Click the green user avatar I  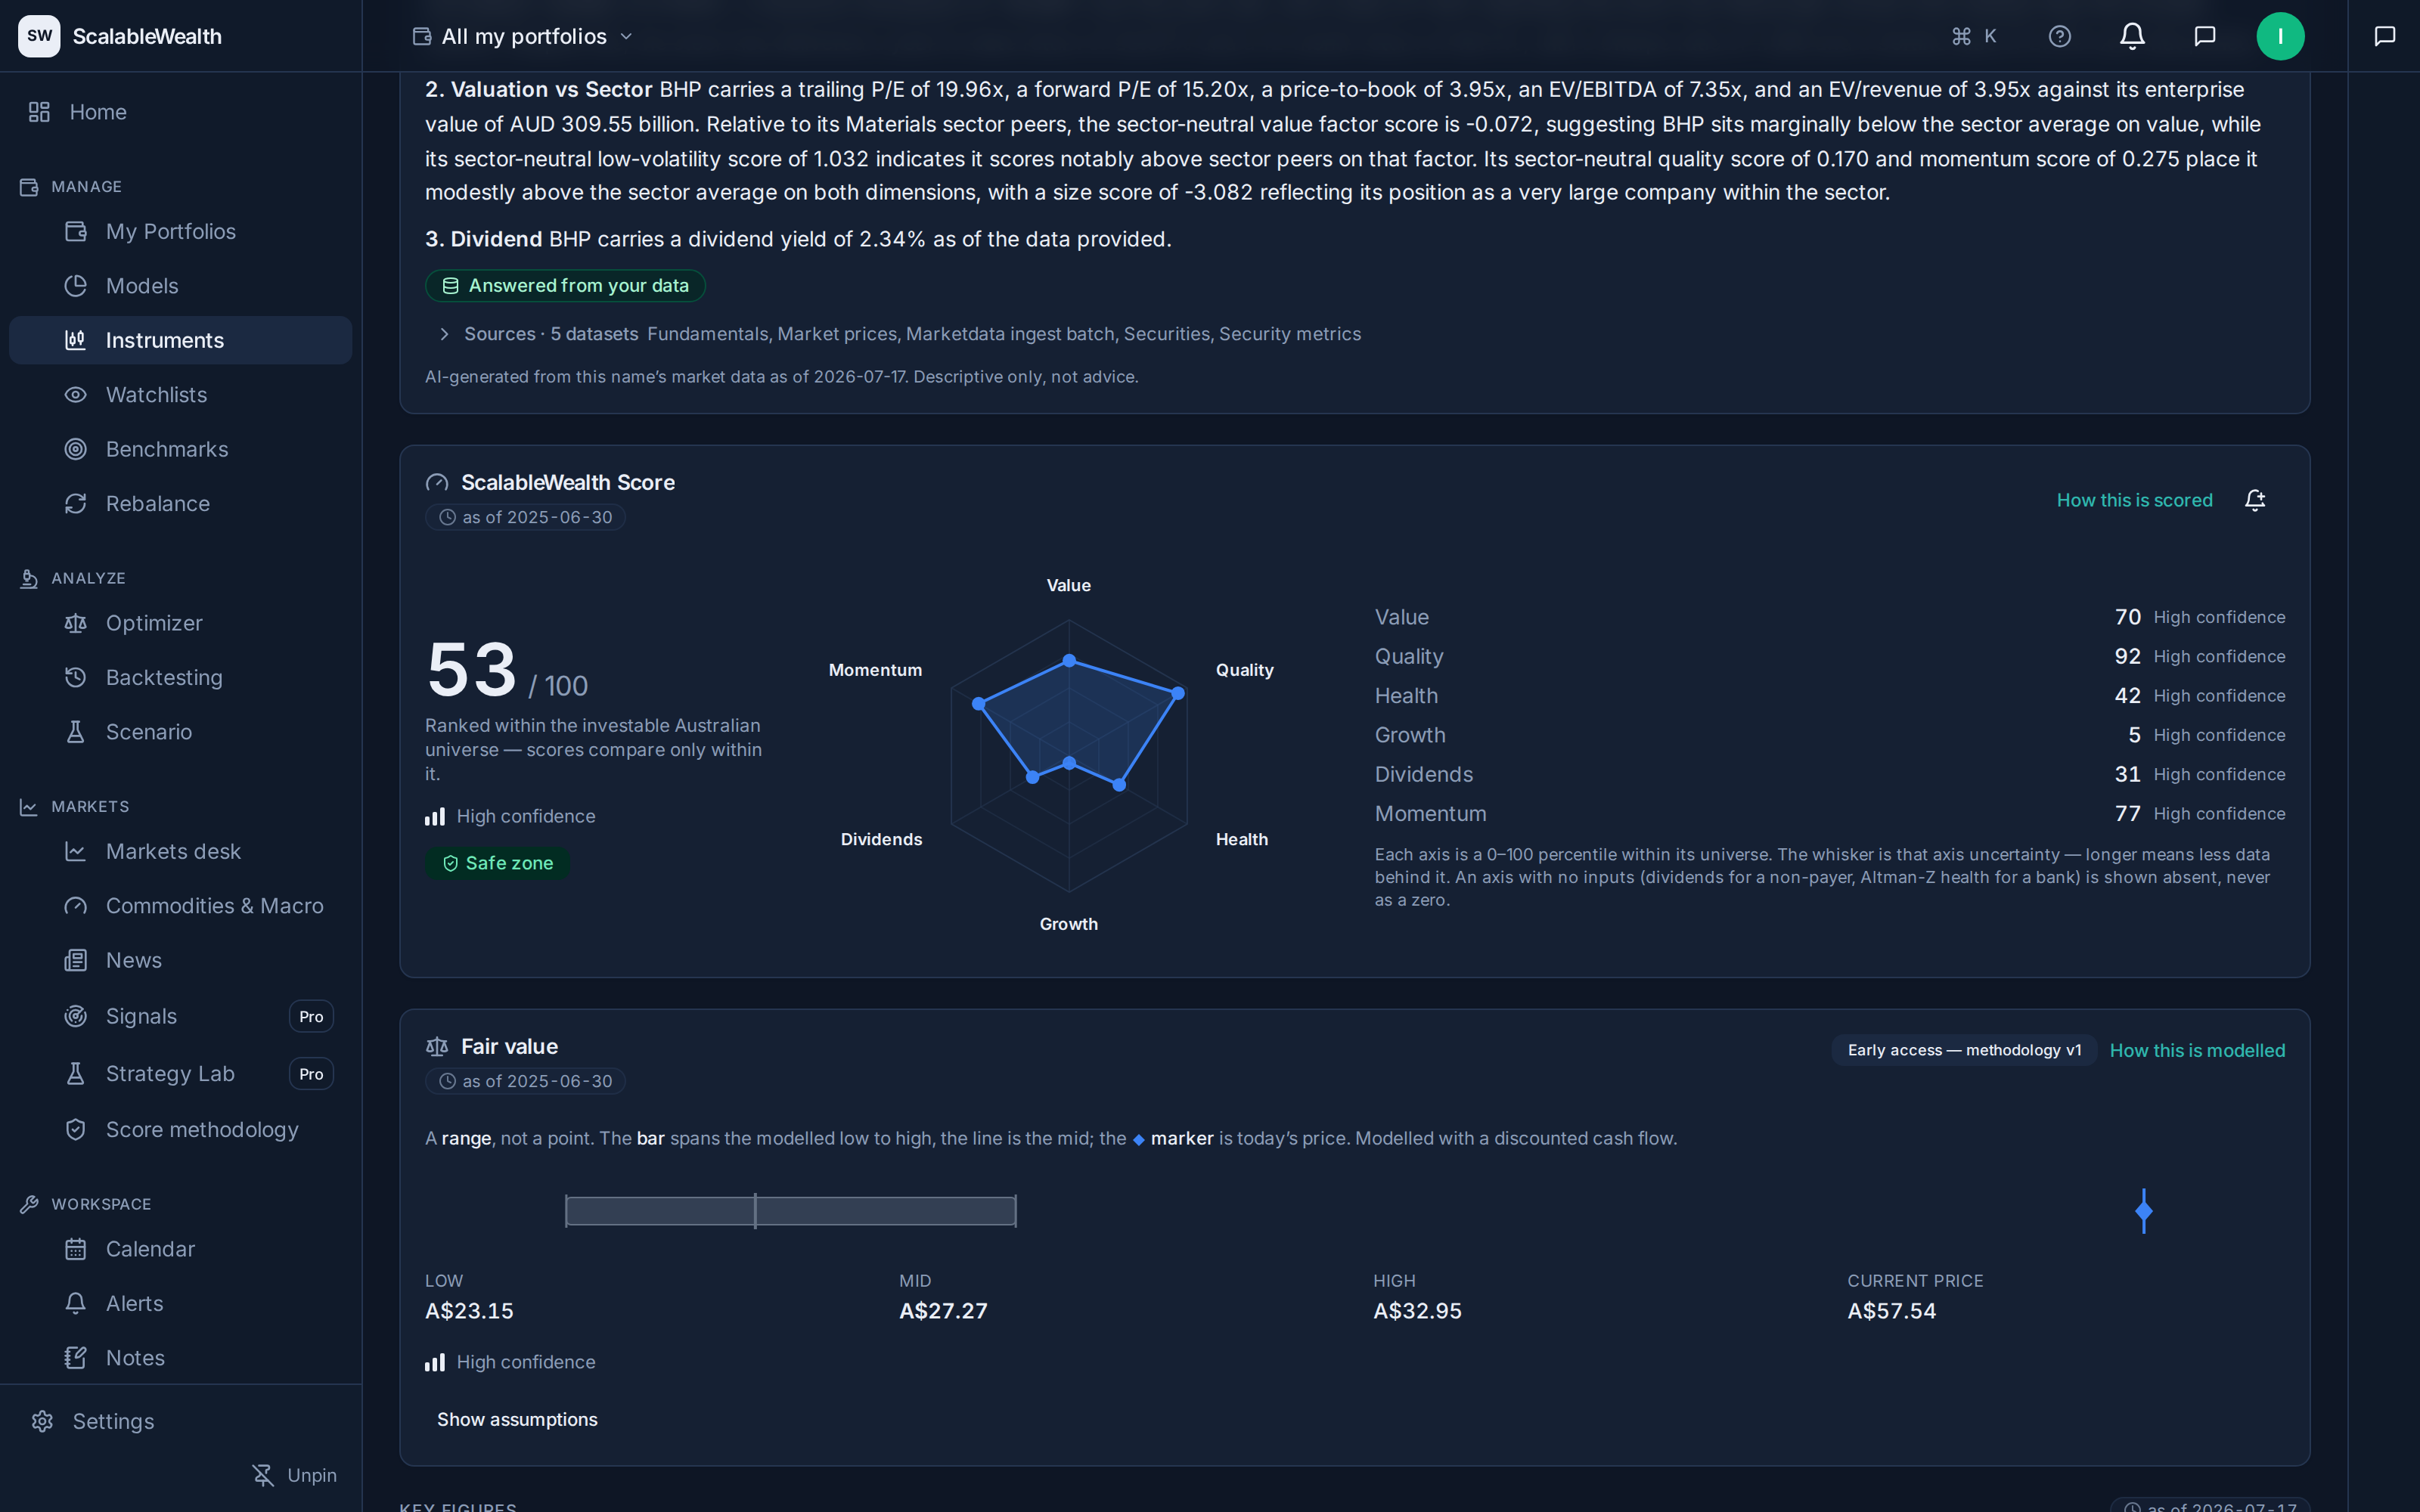(x=2280, y=36)
